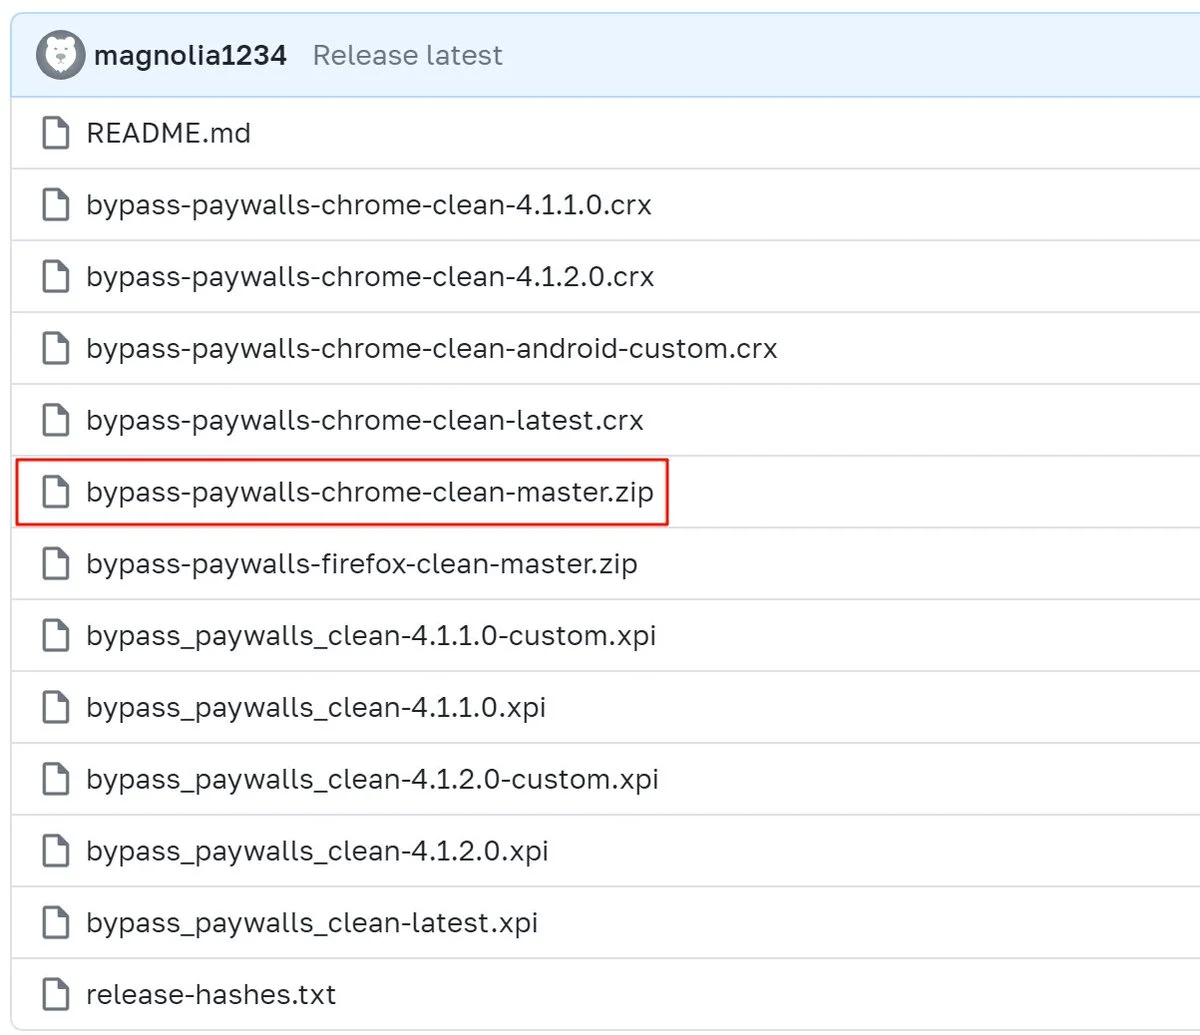Select bypass_paywalls_clean-4.1.1.0-custom.xpi
Viewport: 1200px width, 1035px height.
pyautogui.click(x=371, y=635)
